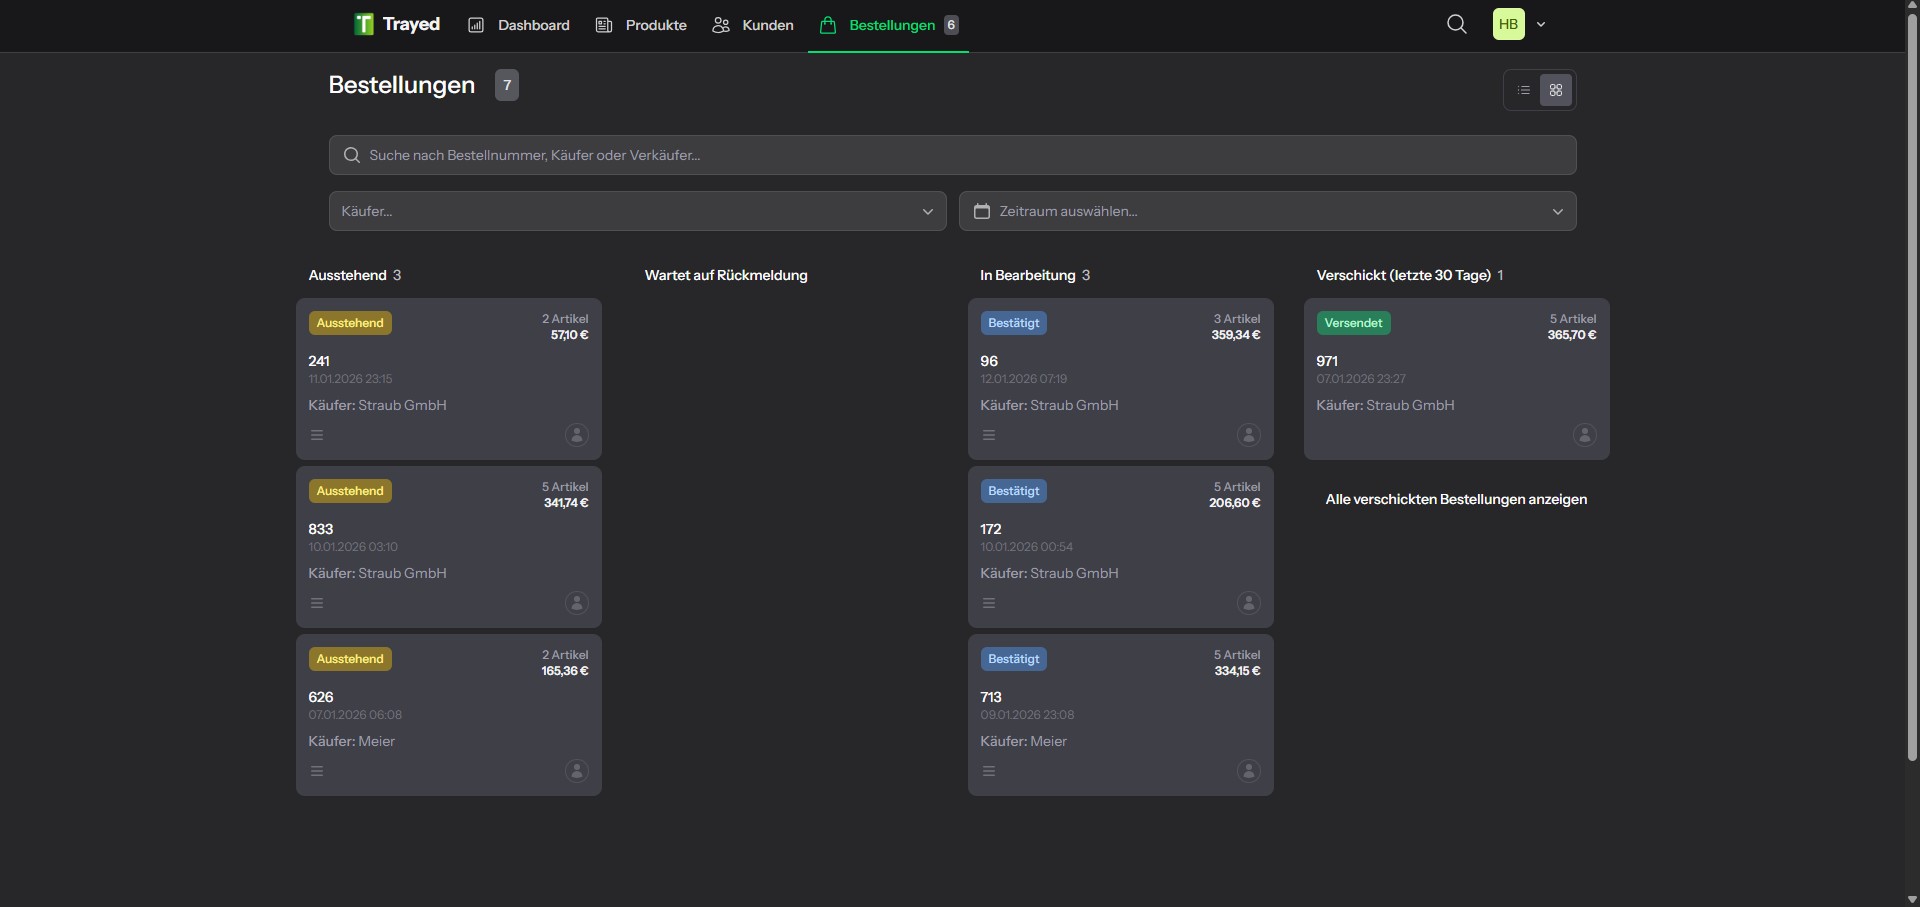Open the lines menu icon on order 833
The height and width of the screenshot is (907, 1920).
(317, 603)
